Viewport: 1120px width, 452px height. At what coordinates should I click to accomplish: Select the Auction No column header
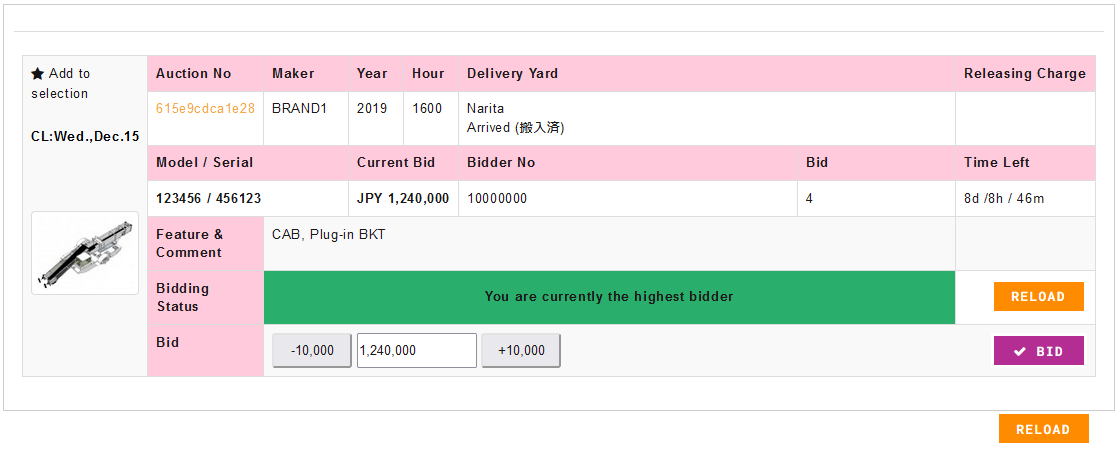pos(193,74)
